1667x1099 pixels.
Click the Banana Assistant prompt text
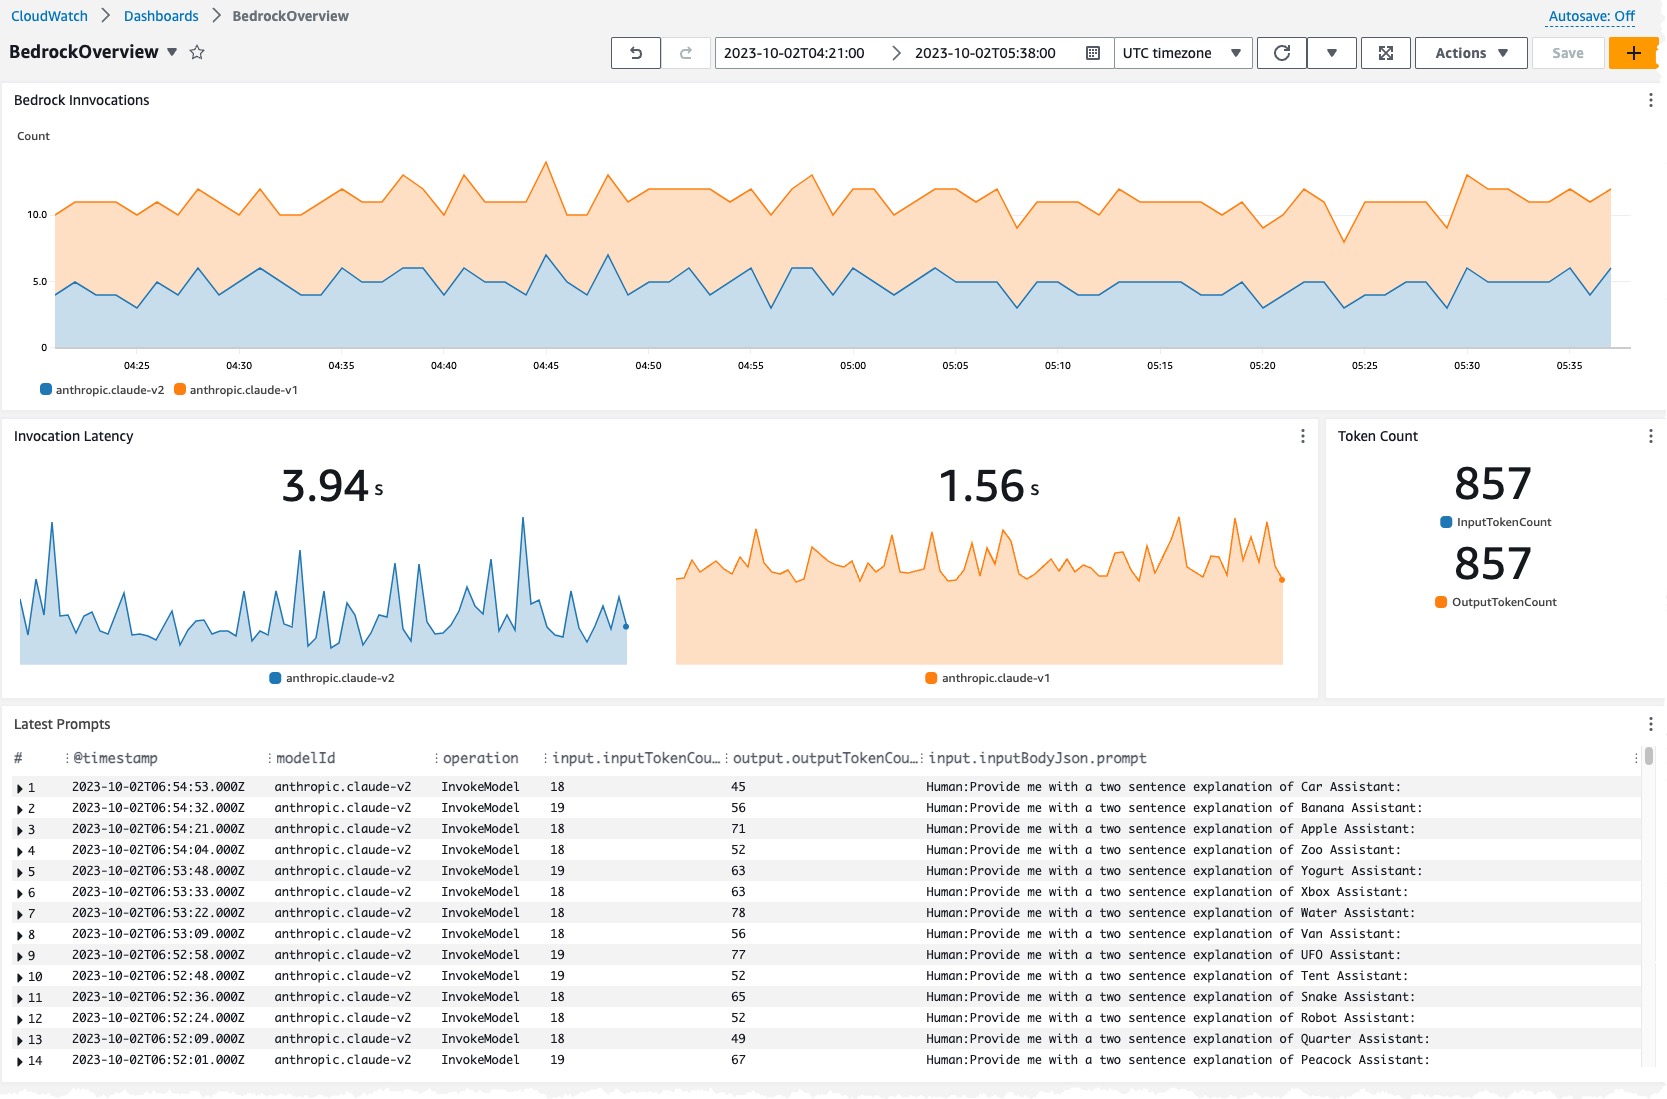pyautogui.click(x=1174, y=808)
